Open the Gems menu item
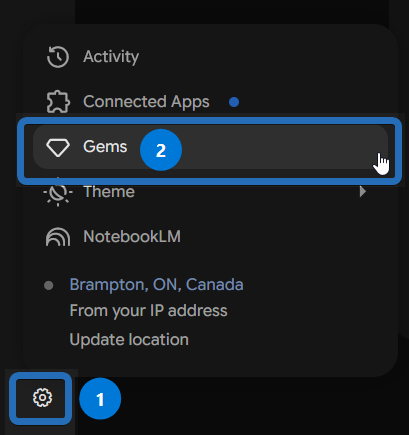Screen dimensions: 409x435 (211, 147)
